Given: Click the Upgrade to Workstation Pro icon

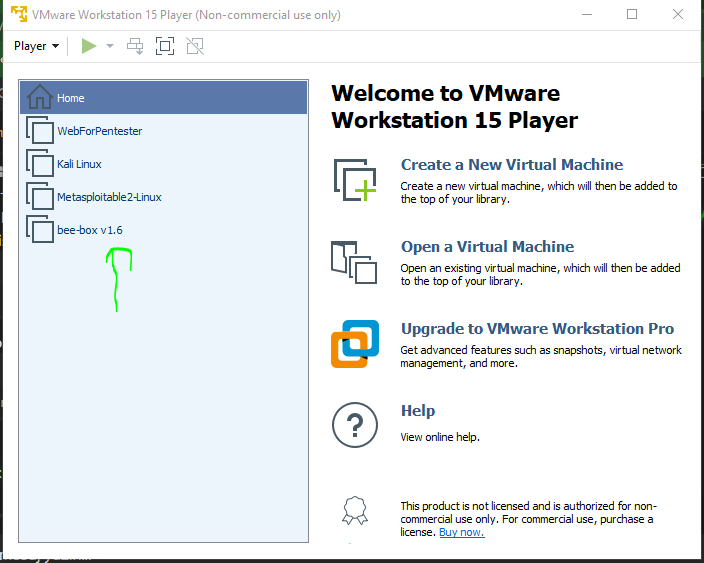Looking at the screenshot, I should click(355, 344).
